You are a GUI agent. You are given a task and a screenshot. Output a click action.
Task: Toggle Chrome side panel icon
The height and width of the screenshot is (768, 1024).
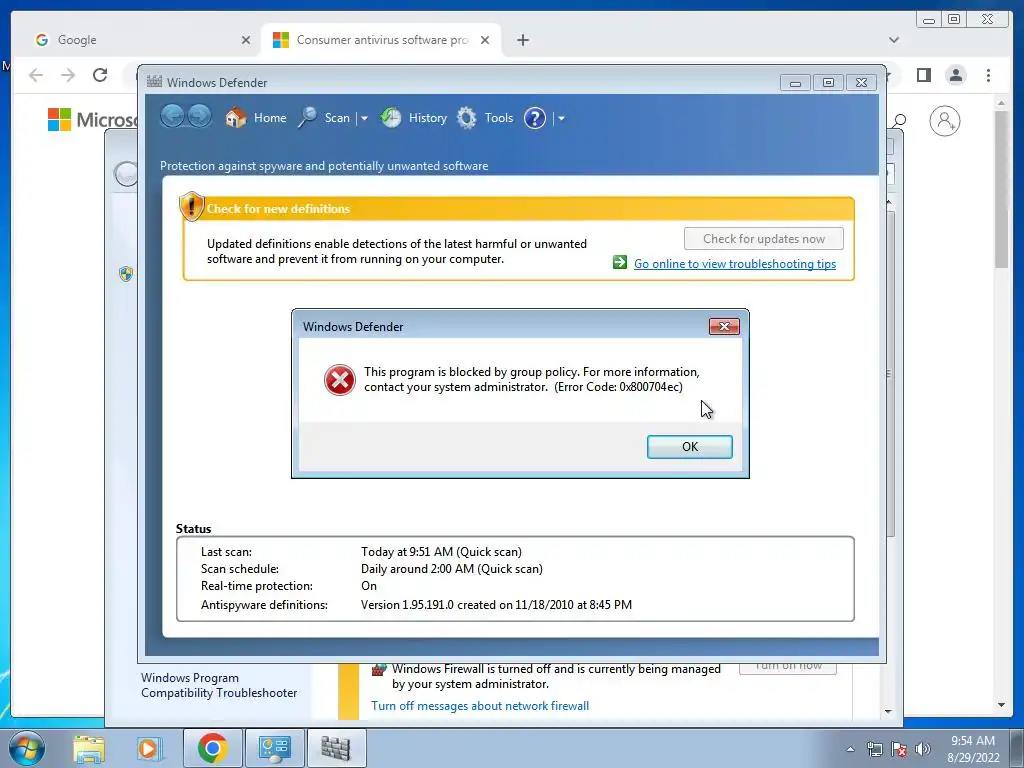pyautogui.click(x=923, y=75)
